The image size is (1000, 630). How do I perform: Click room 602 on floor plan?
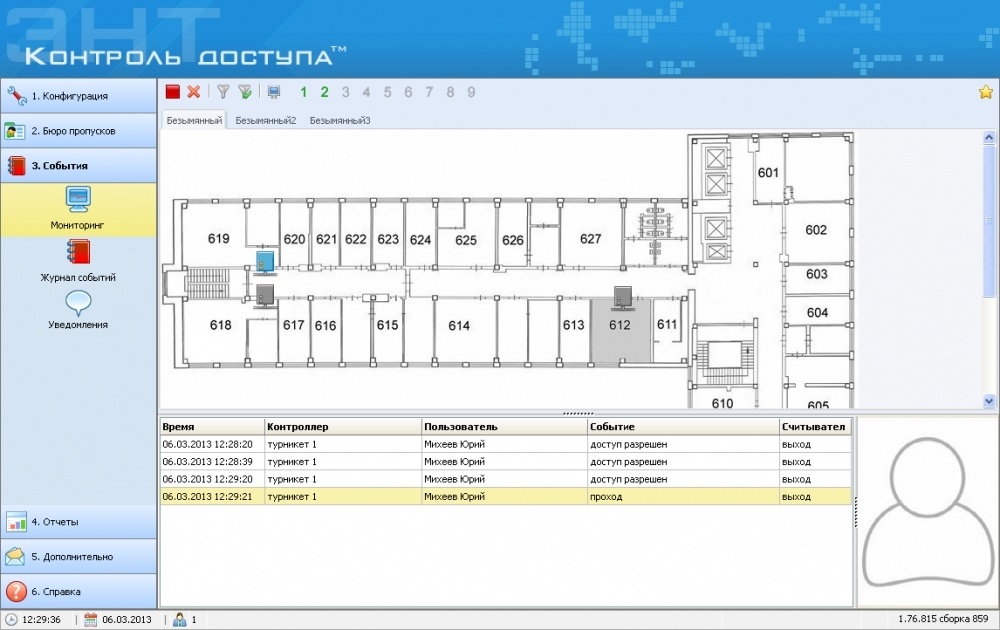click(x=816, y=230)
